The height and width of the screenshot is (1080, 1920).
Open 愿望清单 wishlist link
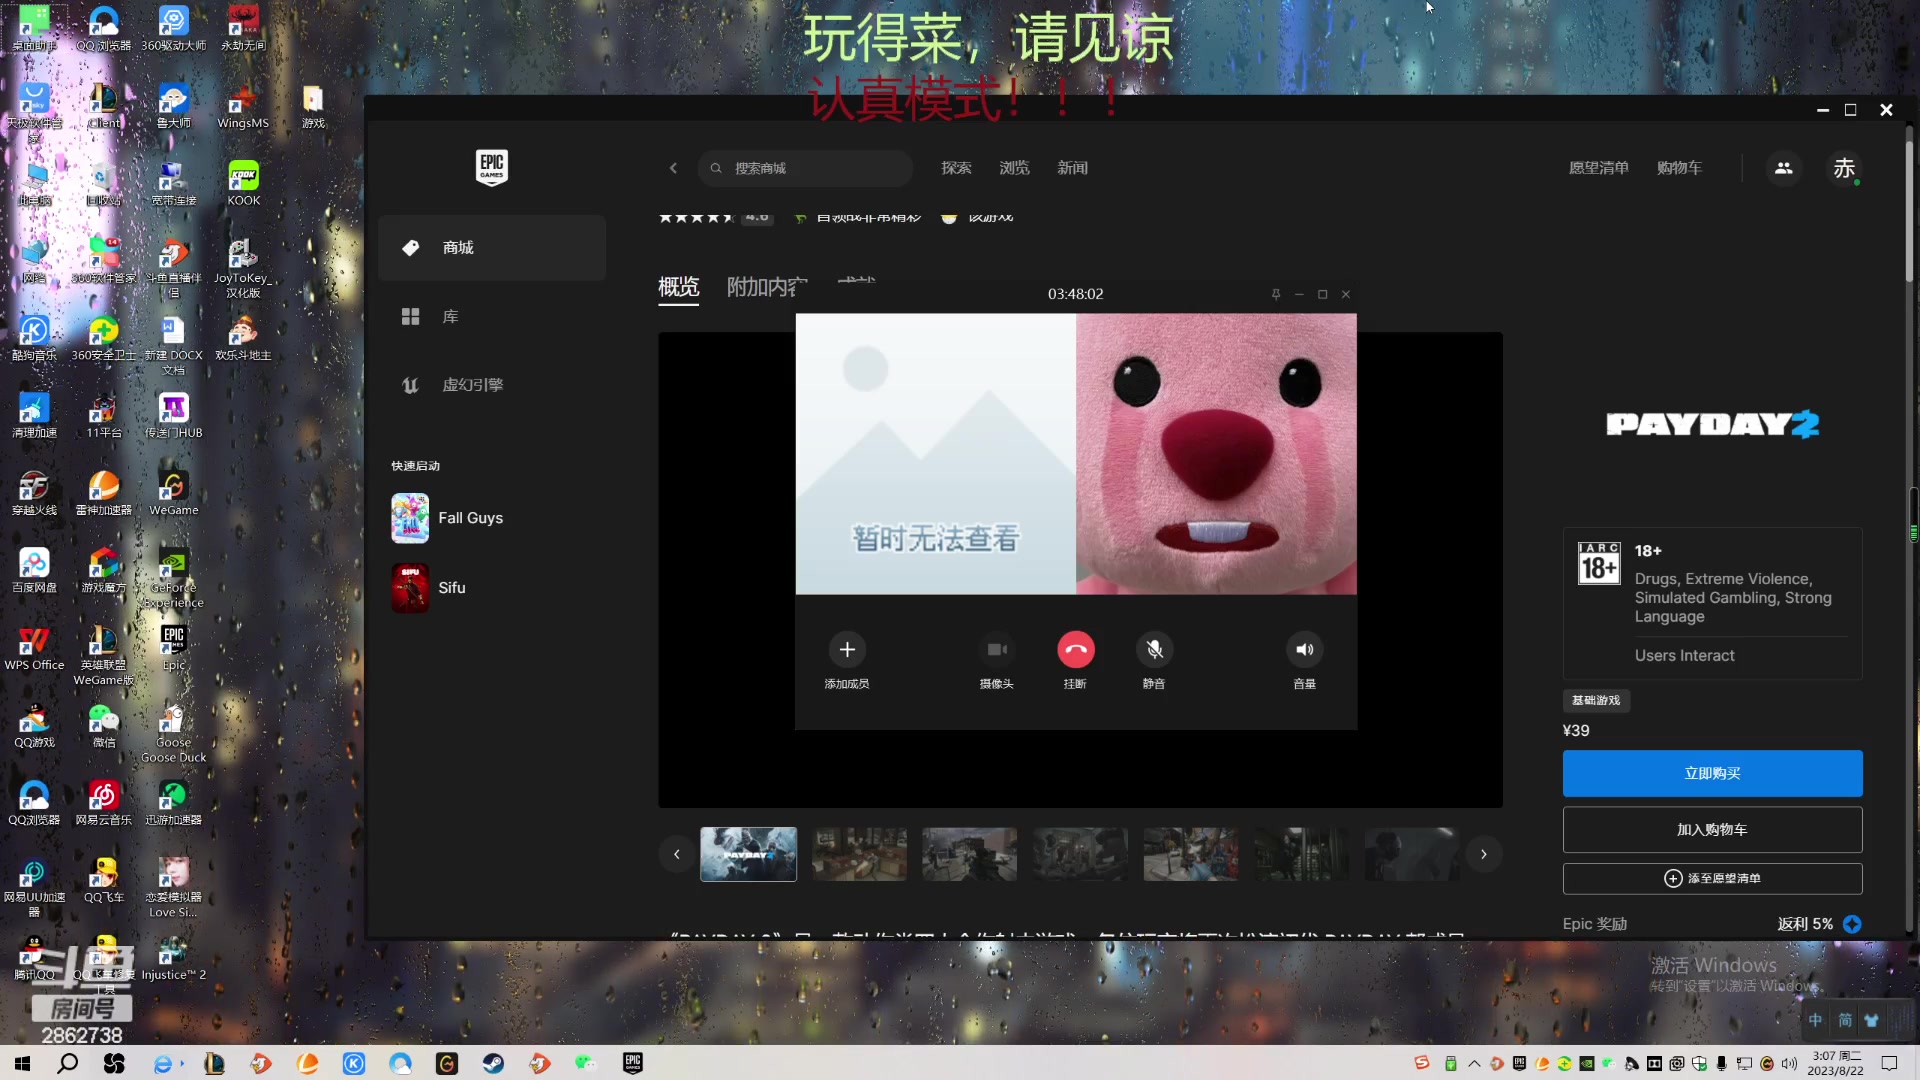point(1598,168)
